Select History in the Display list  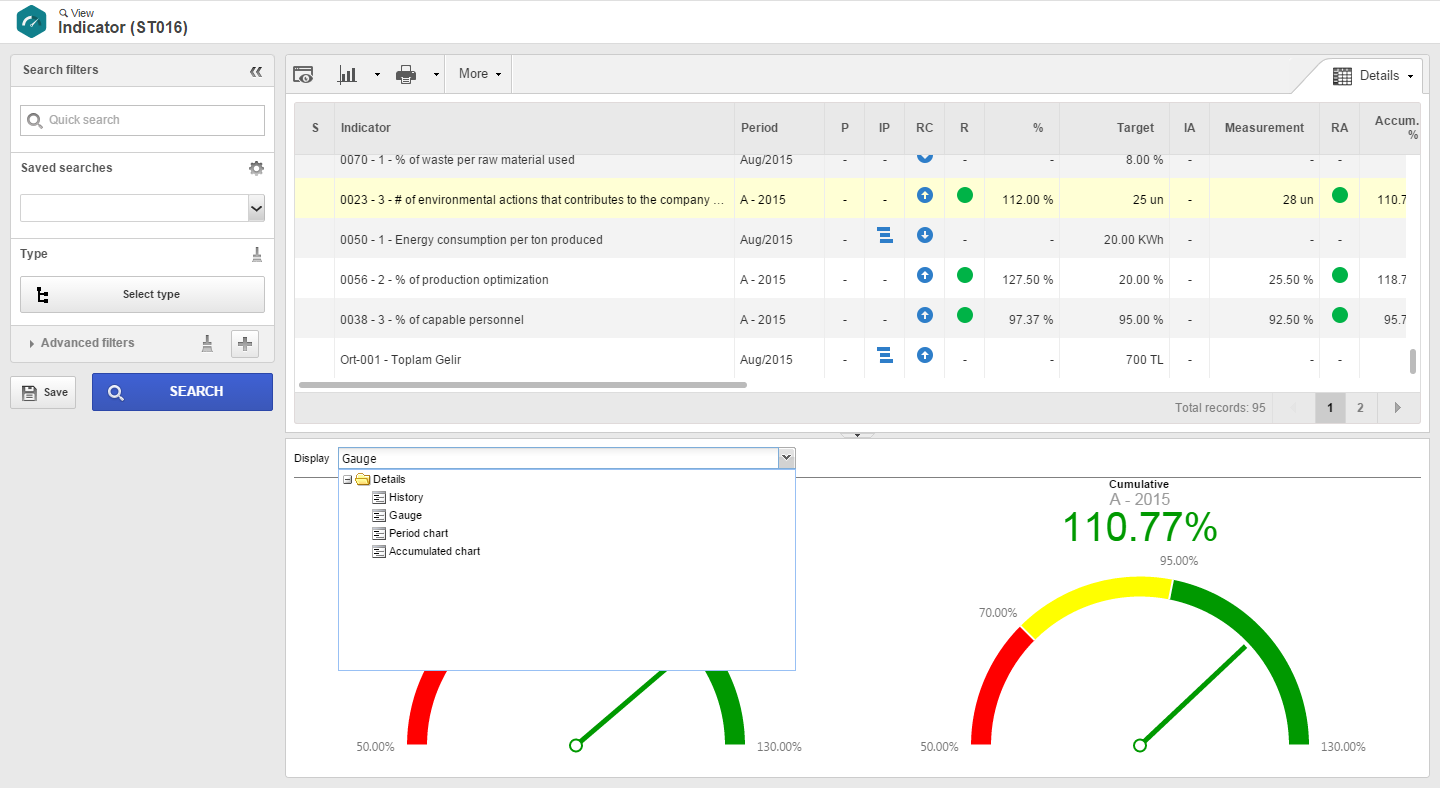tap(406, 498)
